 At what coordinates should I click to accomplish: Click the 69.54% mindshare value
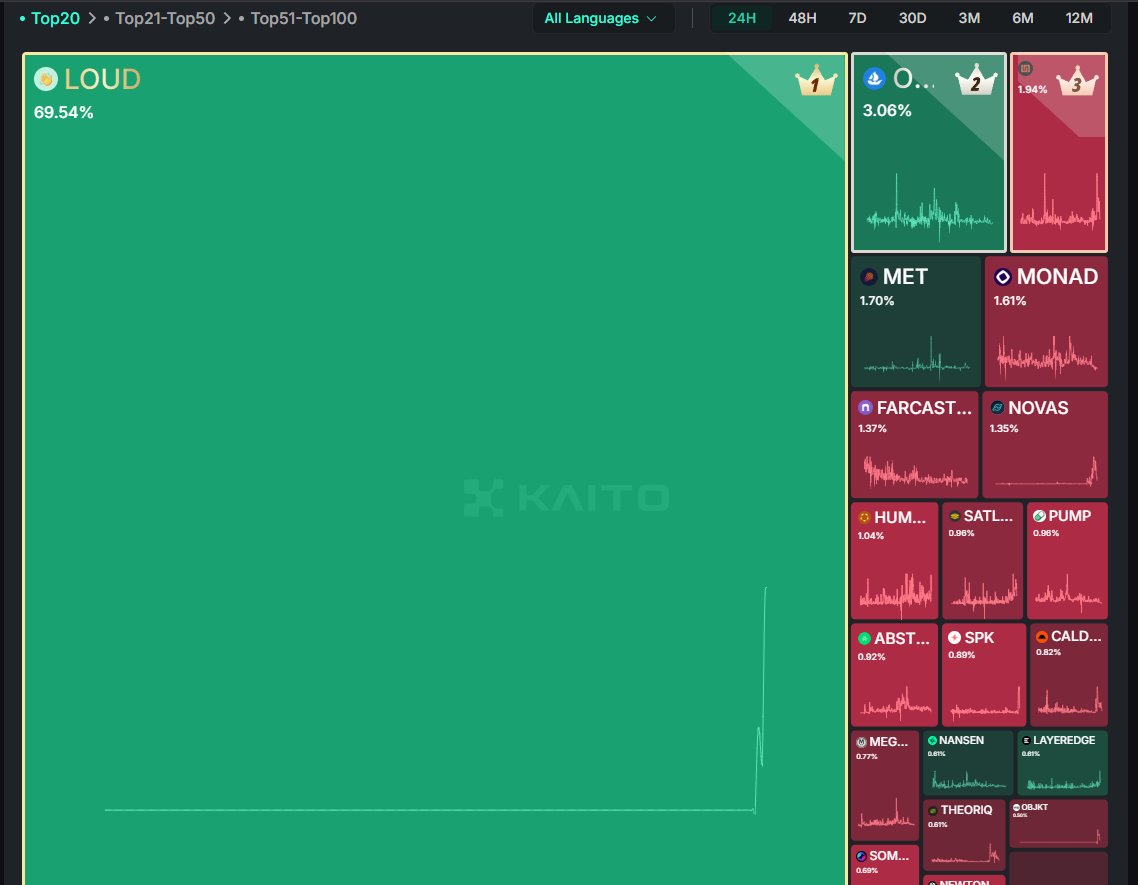coord(63,113)
